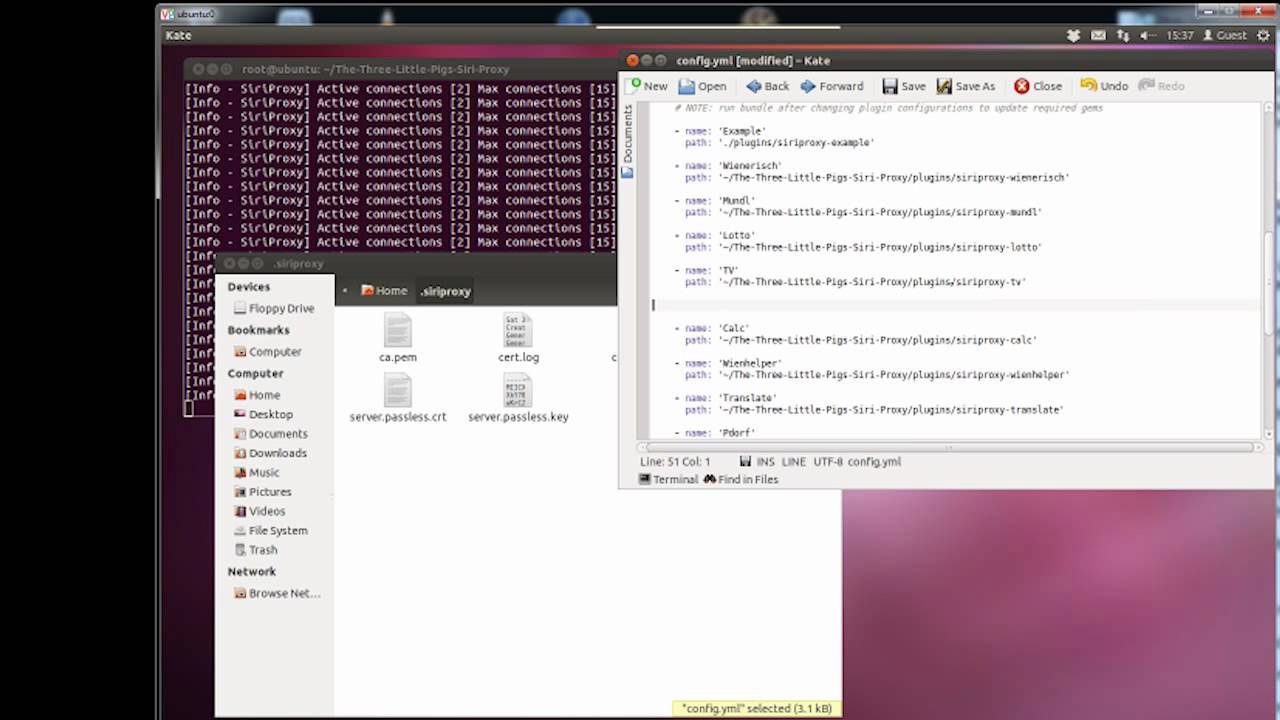Click the siriproxy-calc path line
The height and width of the screenshot is (720, 1280).
(x=860, y=340)
